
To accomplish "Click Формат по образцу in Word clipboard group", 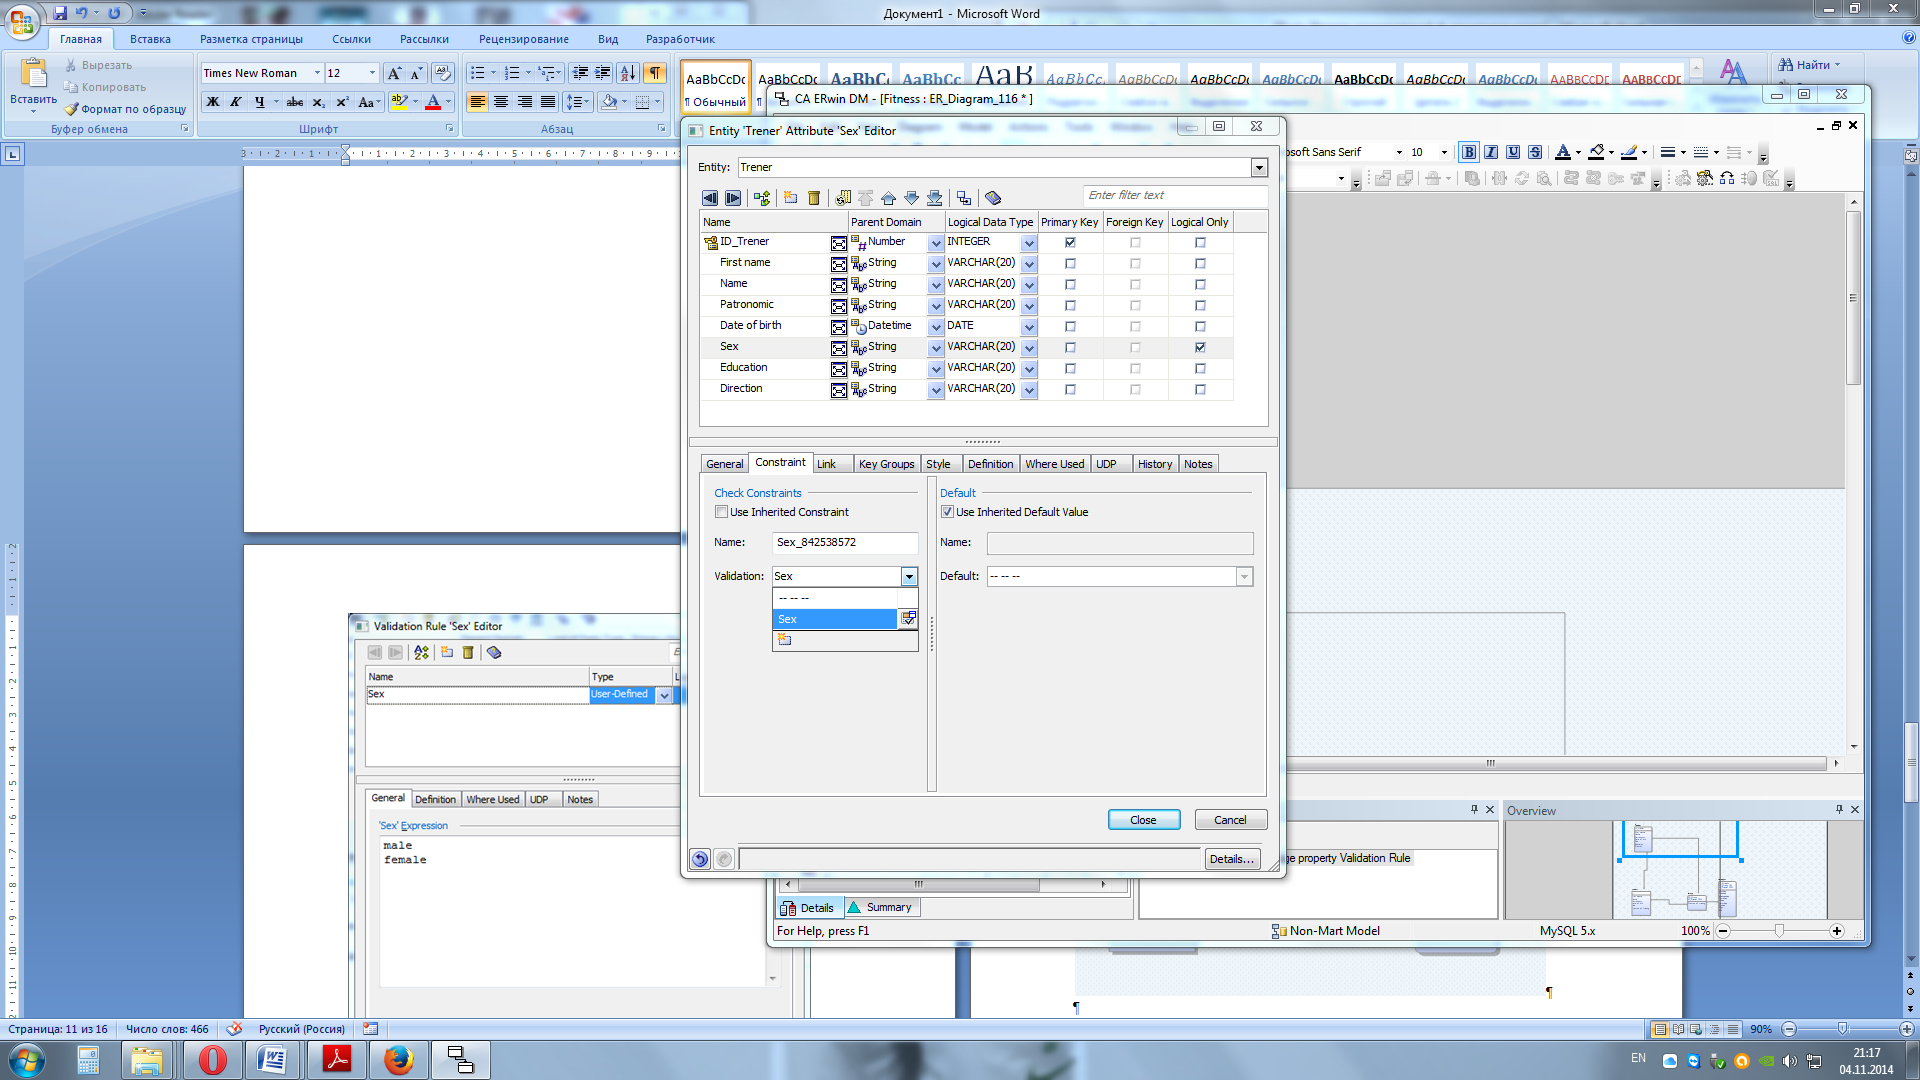I will click(126, 109).
